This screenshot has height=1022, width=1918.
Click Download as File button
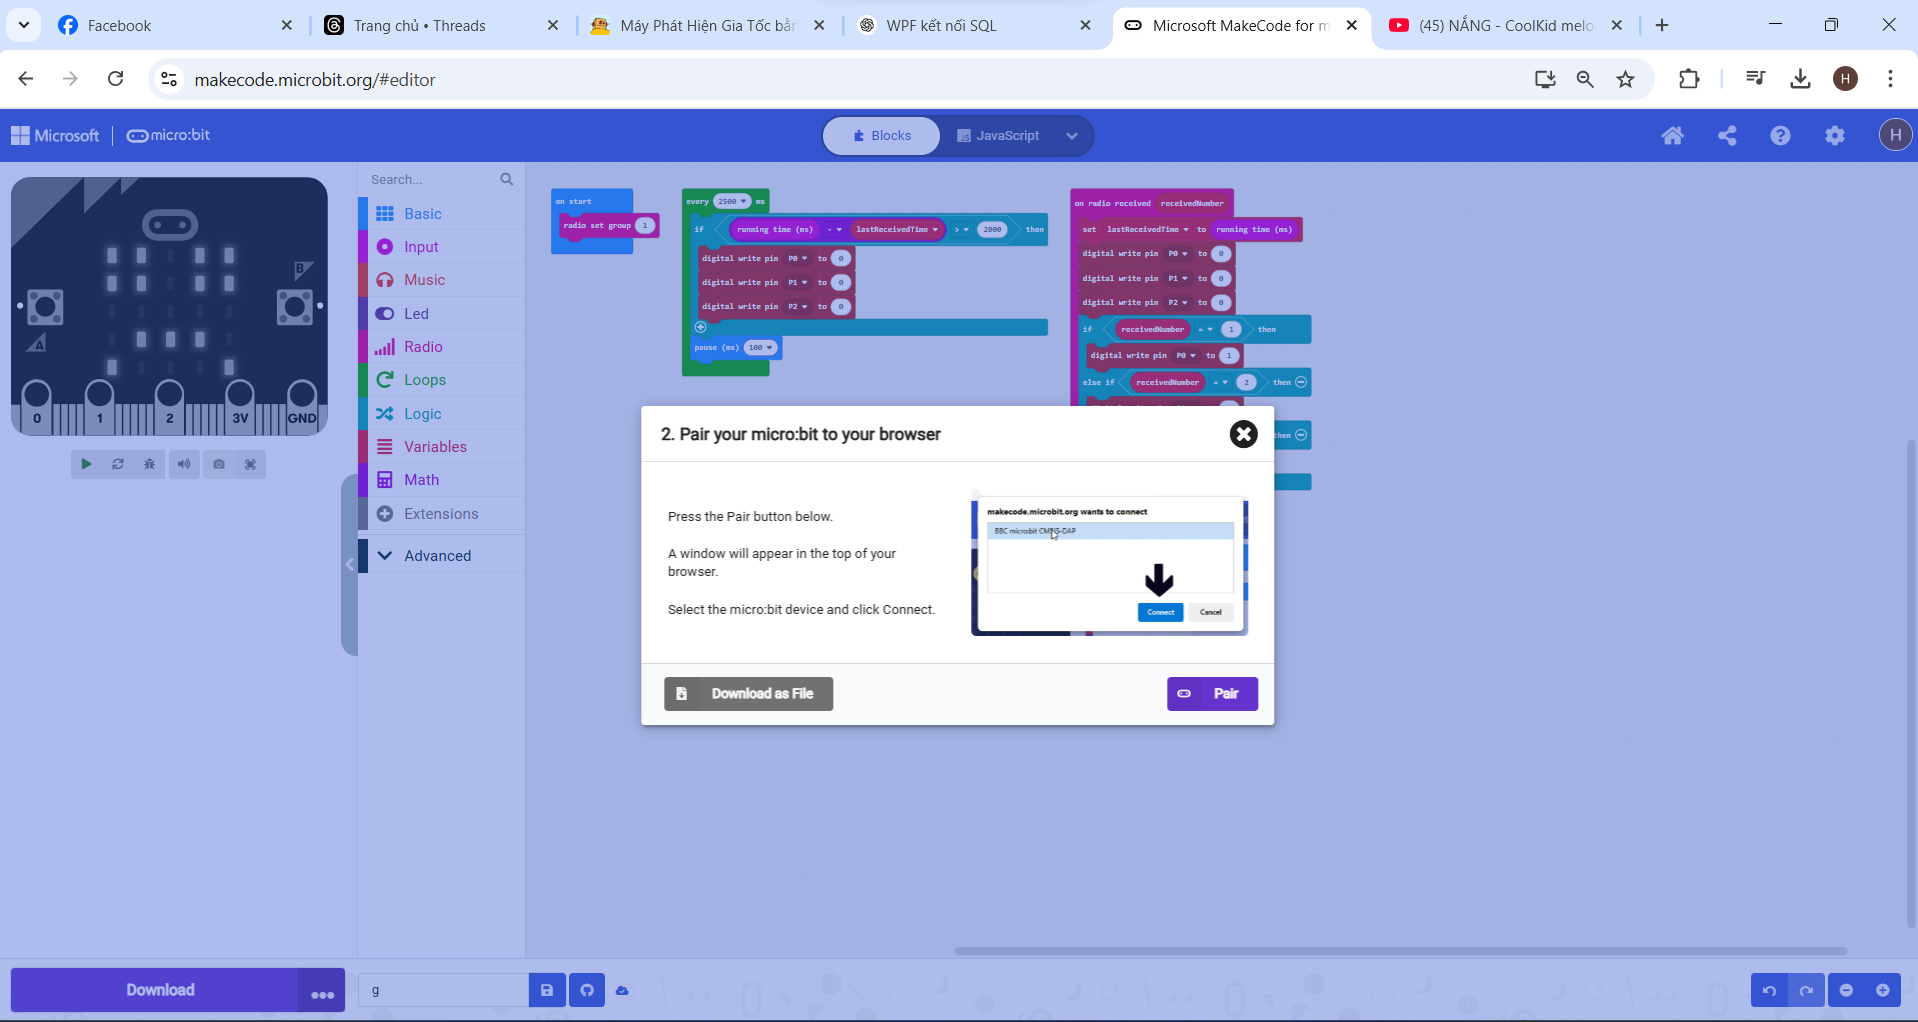(x=748, y=694)
